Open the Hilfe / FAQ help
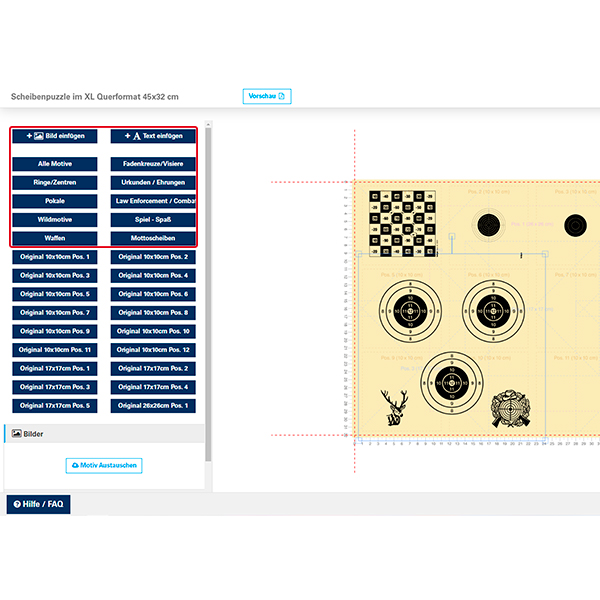The height and width of the screenshot is (600, 600). pos(38,504)
